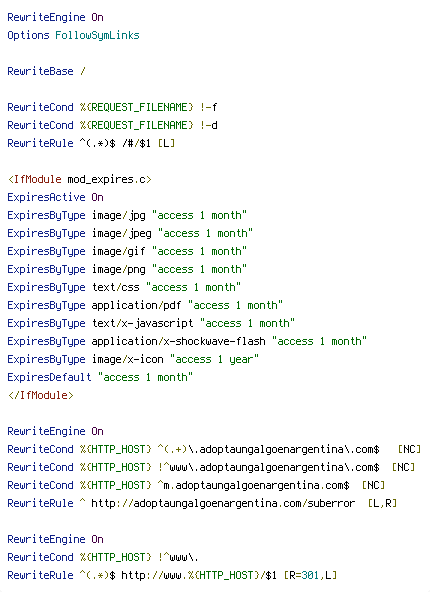
Task: Click the REQUEST_FILENAME !-d condition
Action: 112,125
